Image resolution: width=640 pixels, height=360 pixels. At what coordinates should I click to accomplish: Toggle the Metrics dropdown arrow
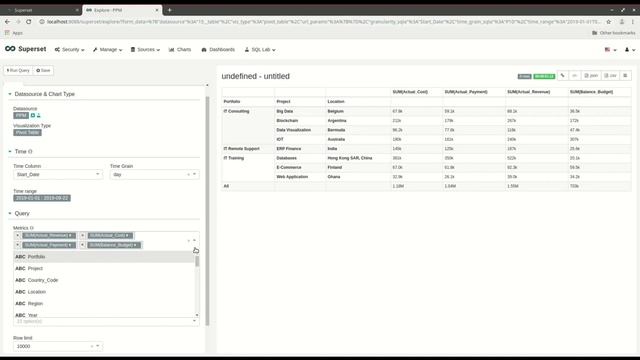click(194, 240)
